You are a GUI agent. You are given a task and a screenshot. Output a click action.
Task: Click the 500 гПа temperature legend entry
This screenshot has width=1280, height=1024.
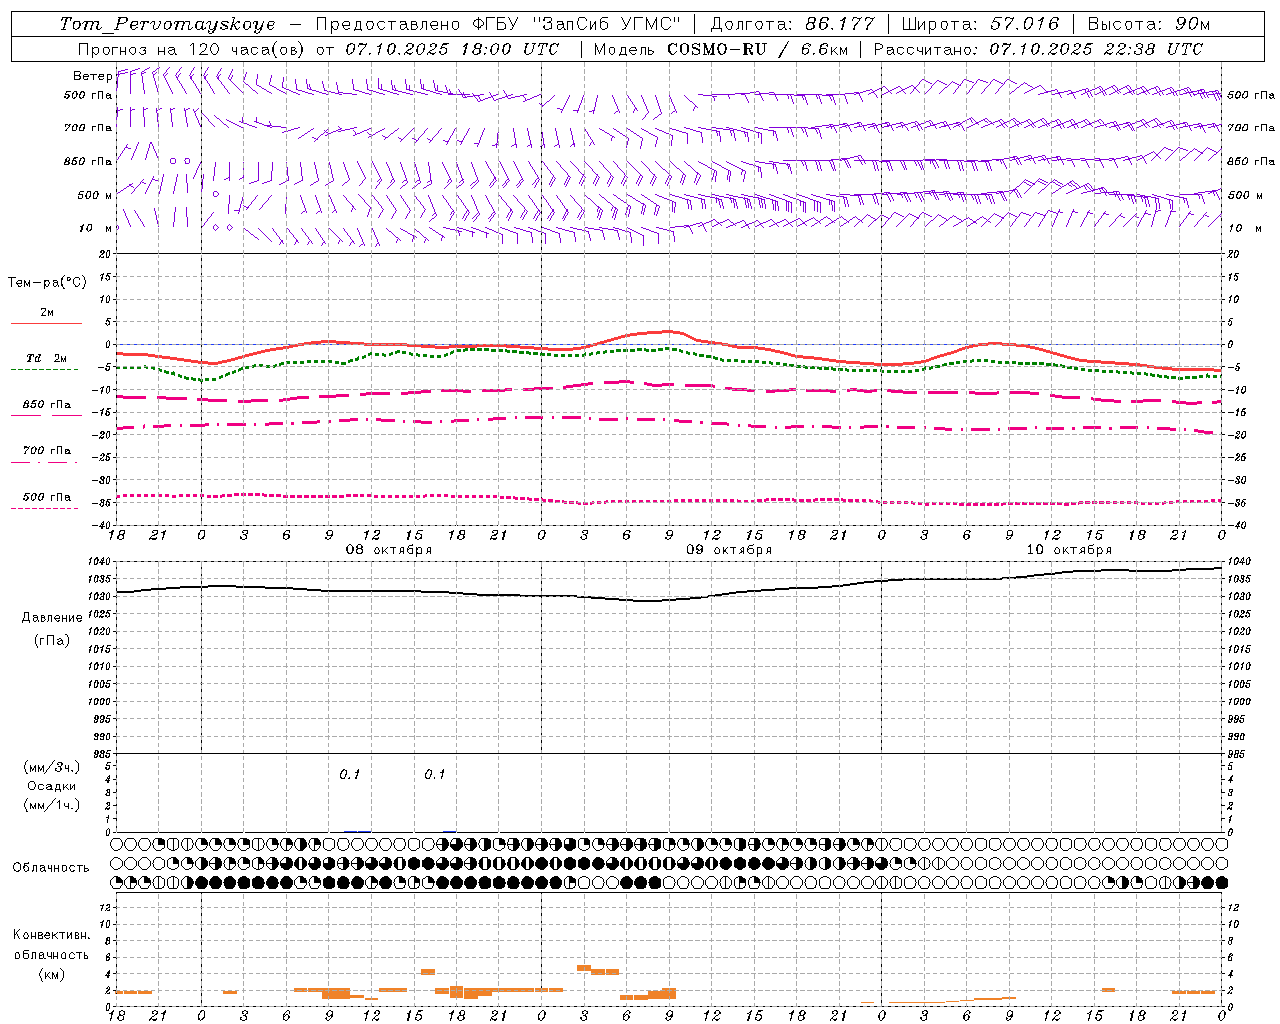tap(47, 497)
